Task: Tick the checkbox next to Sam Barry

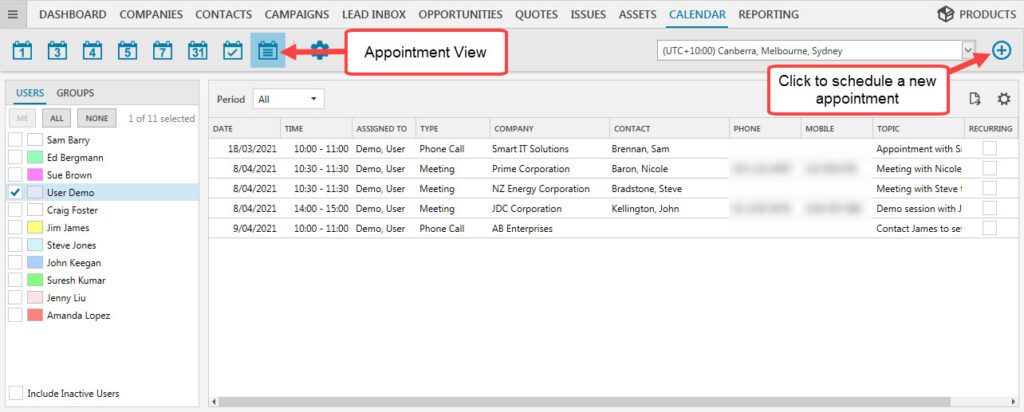Action: pos(15,140)
